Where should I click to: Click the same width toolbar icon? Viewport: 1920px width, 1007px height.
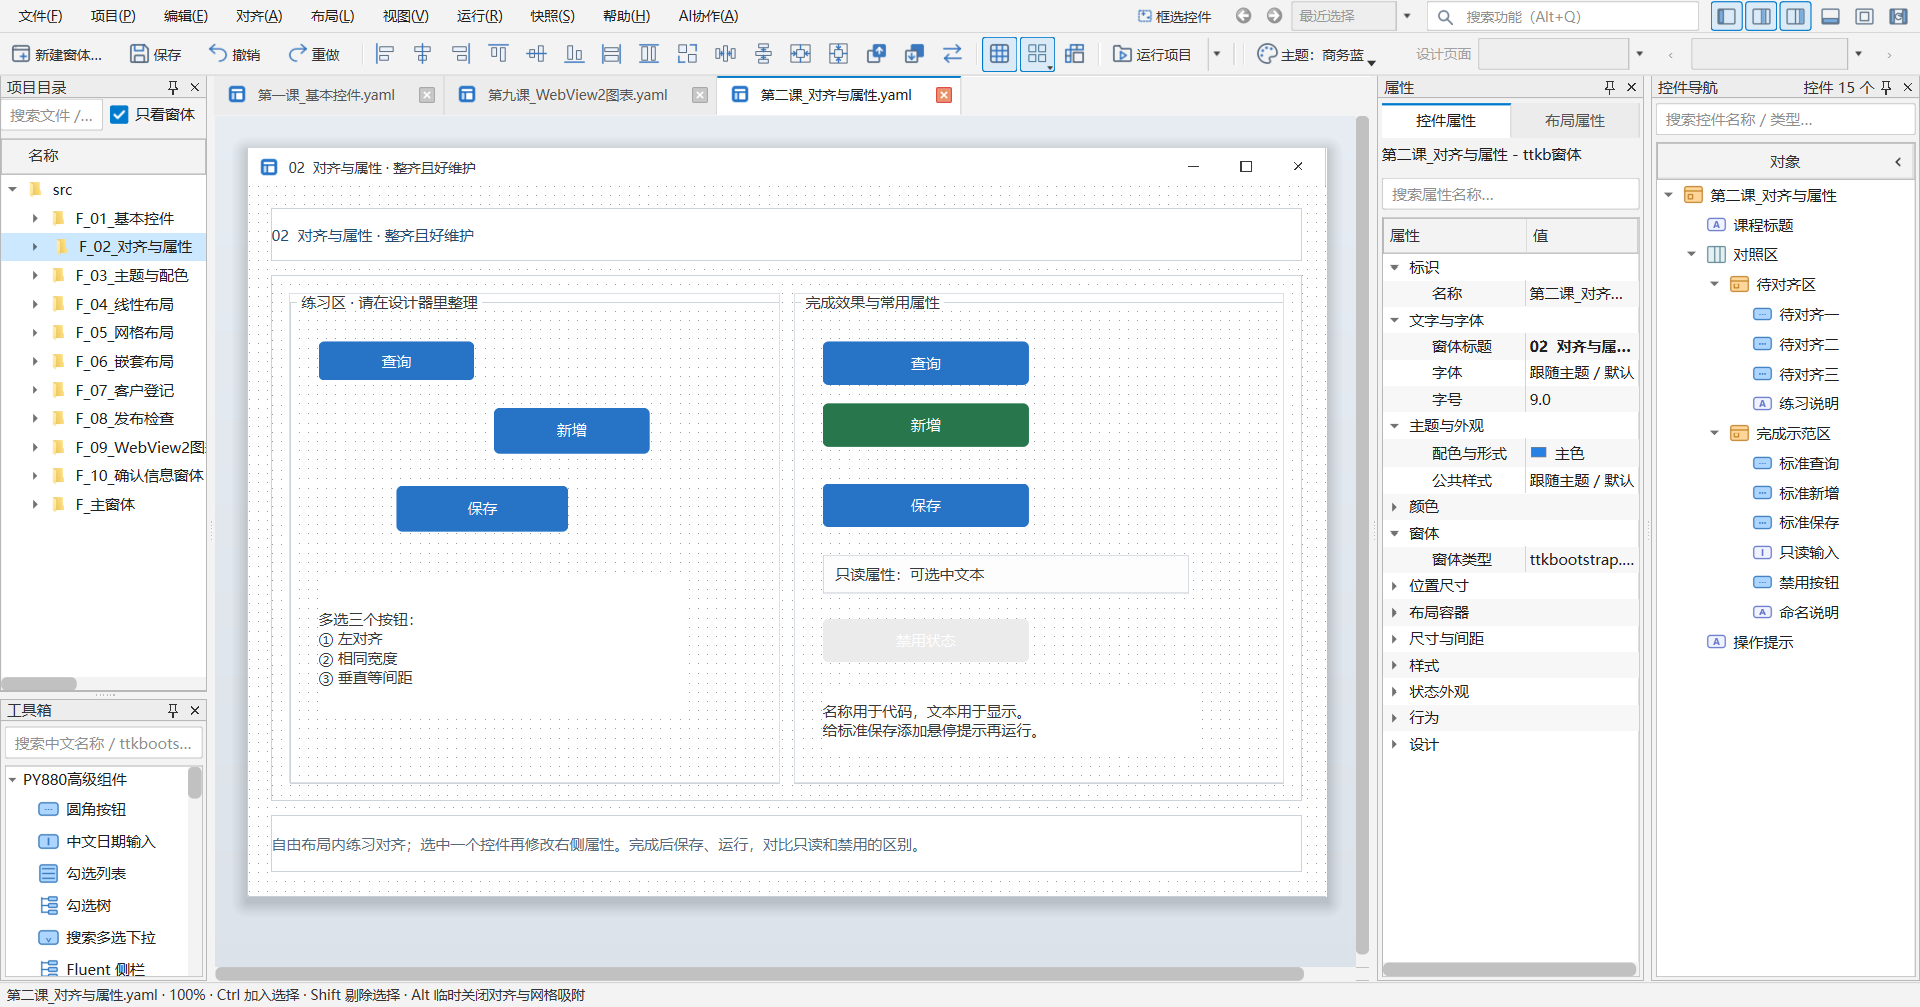click(x=612, y=54)
